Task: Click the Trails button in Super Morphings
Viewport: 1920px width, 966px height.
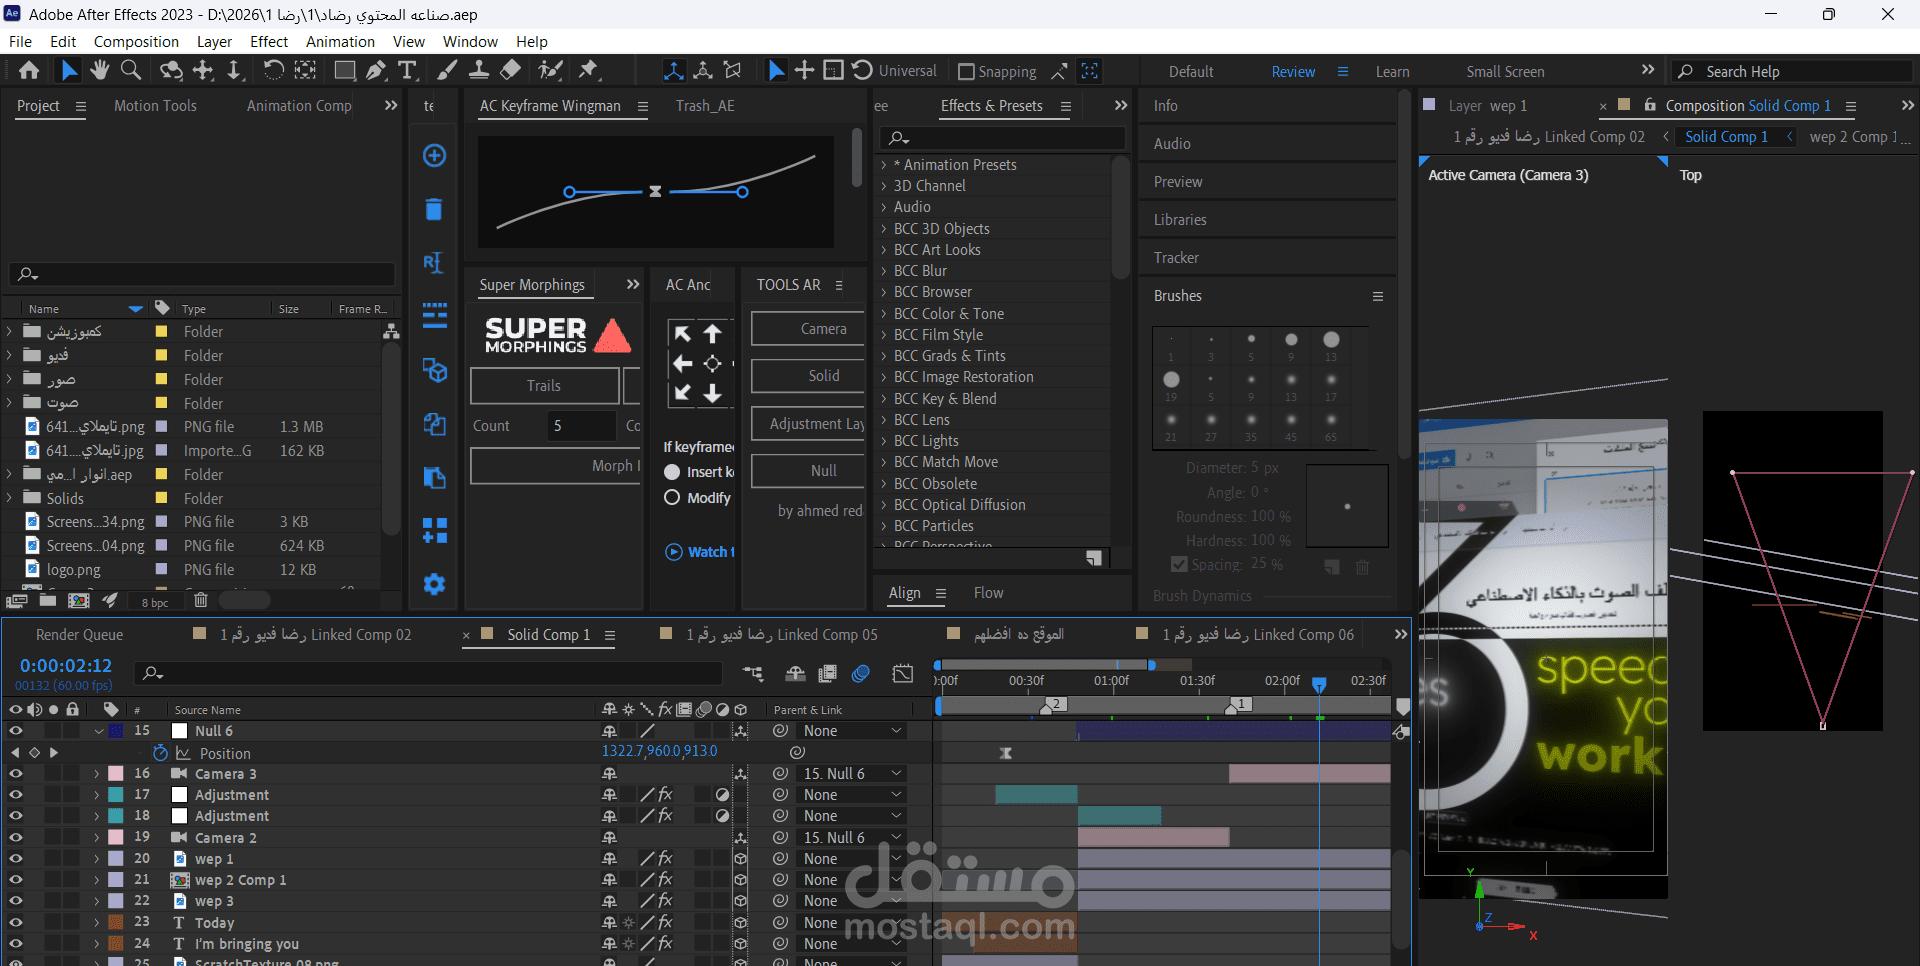Action: coord(544,386)
